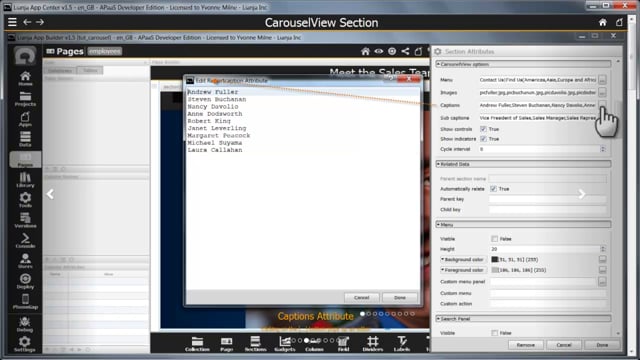The width and height of the screenshot is (640, 360).
Task: Open Console in the left sidebar
Action: click(x=25, y=240)
